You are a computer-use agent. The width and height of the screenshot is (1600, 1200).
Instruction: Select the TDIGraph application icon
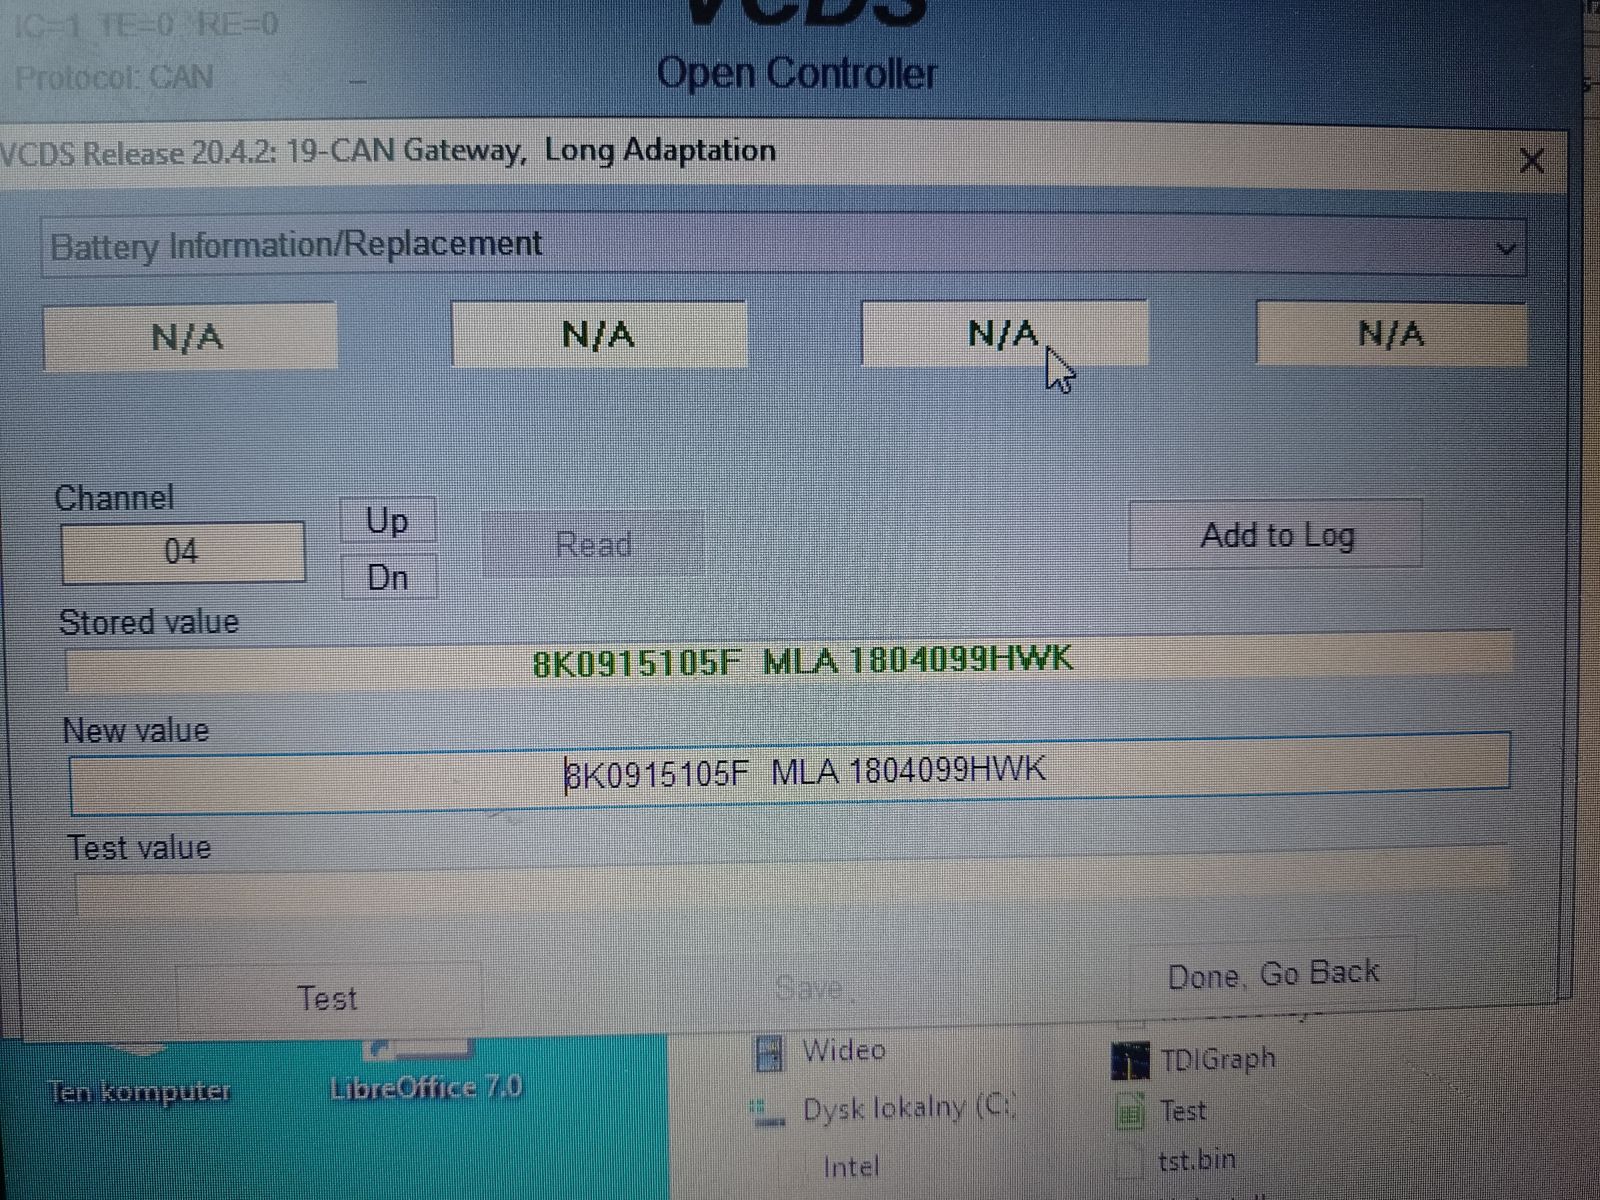coord(1130,1060)
